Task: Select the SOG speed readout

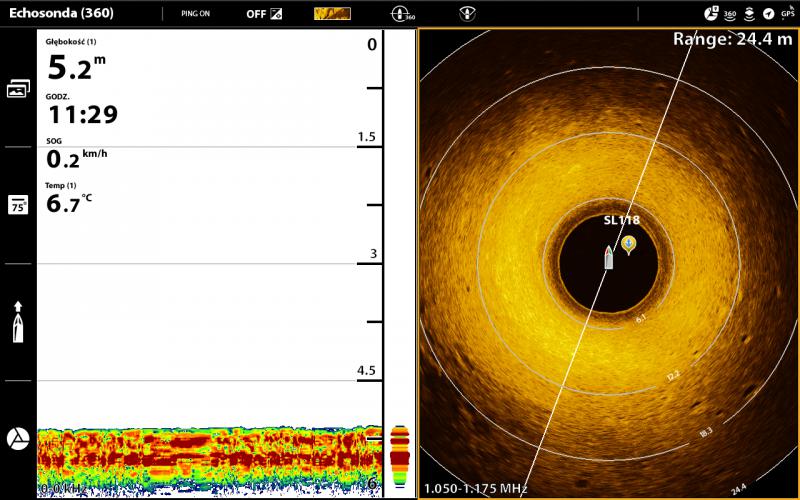Action: pyautogui.click(x=75, y=156)
